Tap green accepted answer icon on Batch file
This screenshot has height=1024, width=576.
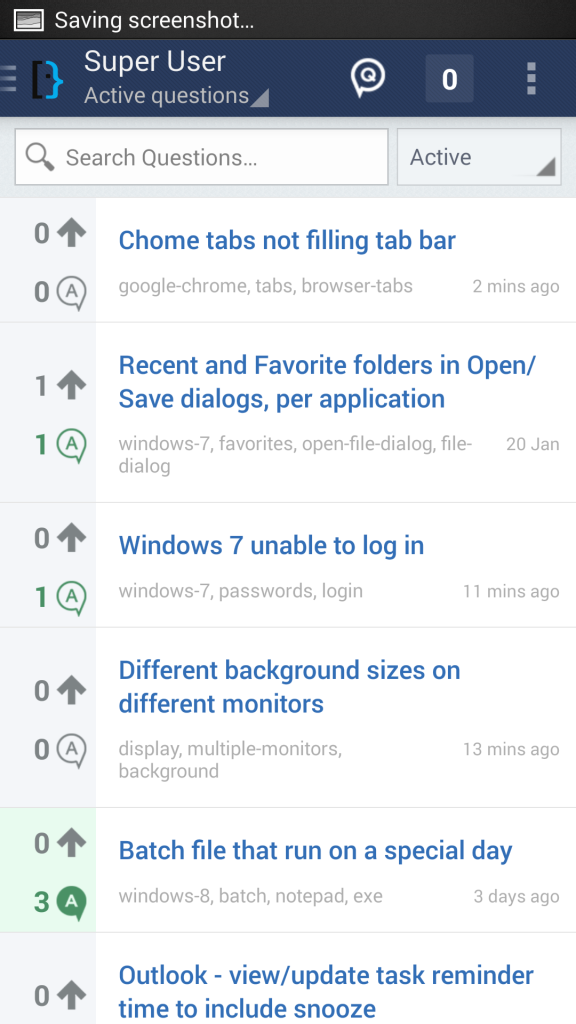[x=71, y=903]
